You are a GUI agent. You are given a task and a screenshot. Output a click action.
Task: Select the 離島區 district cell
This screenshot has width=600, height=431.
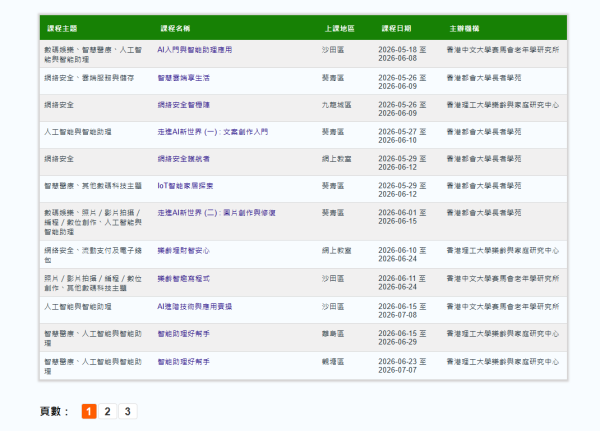[x=333, y=334]
